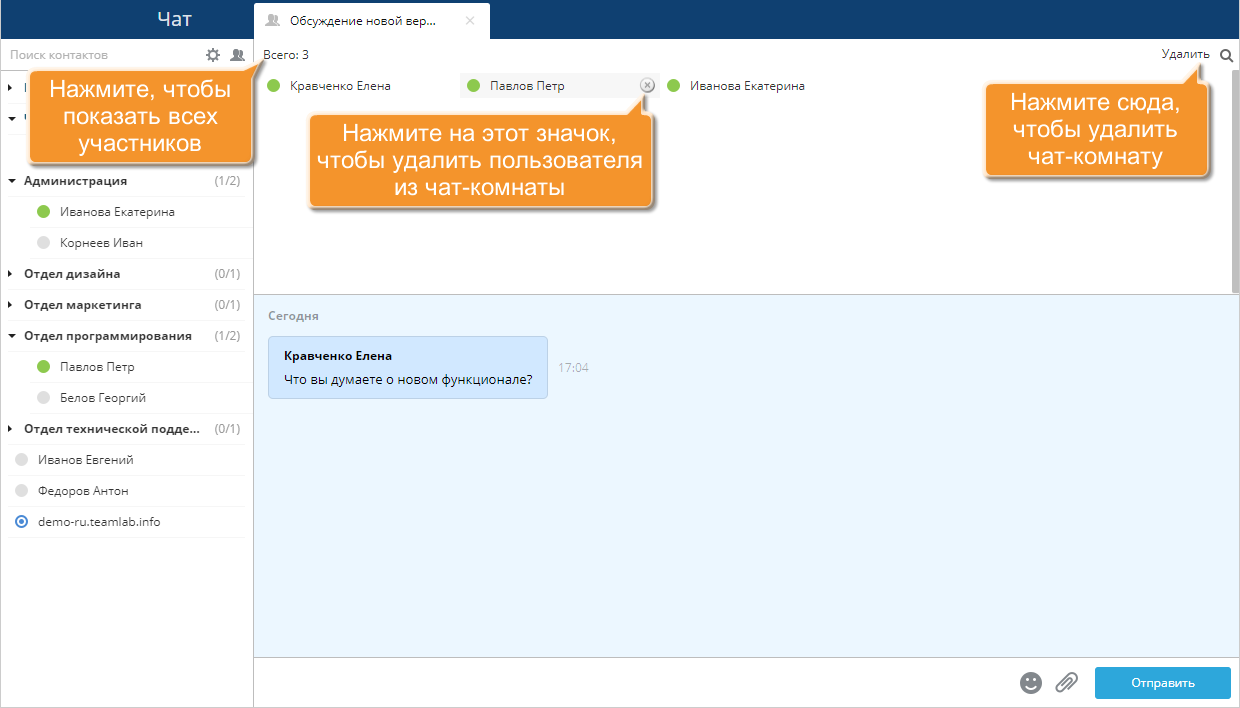
Task: Collapse the Администрация group
Action: point(12,181)
